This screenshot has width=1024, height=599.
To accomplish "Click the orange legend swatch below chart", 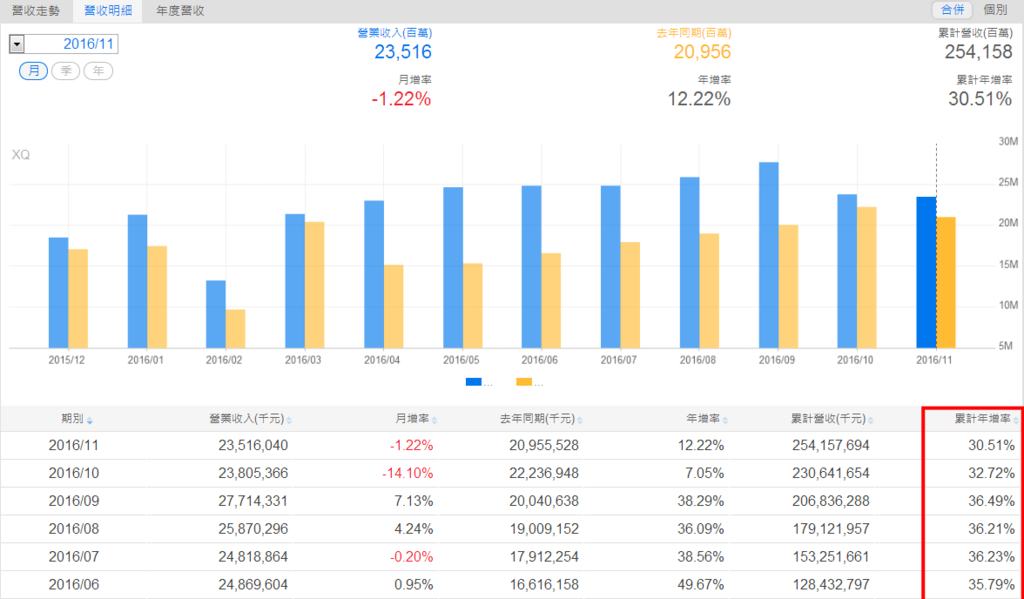I will [x=524, y=382].
